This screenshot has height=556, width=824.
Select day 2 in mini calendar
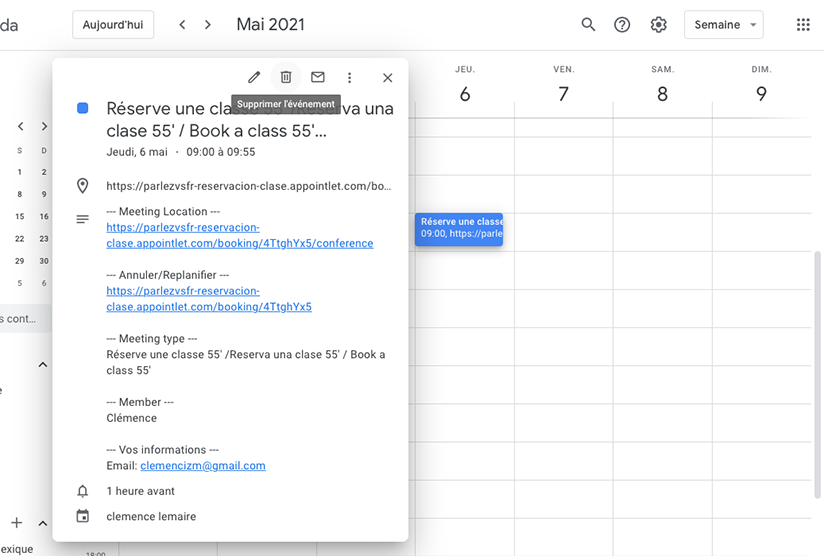coord(44,172)
